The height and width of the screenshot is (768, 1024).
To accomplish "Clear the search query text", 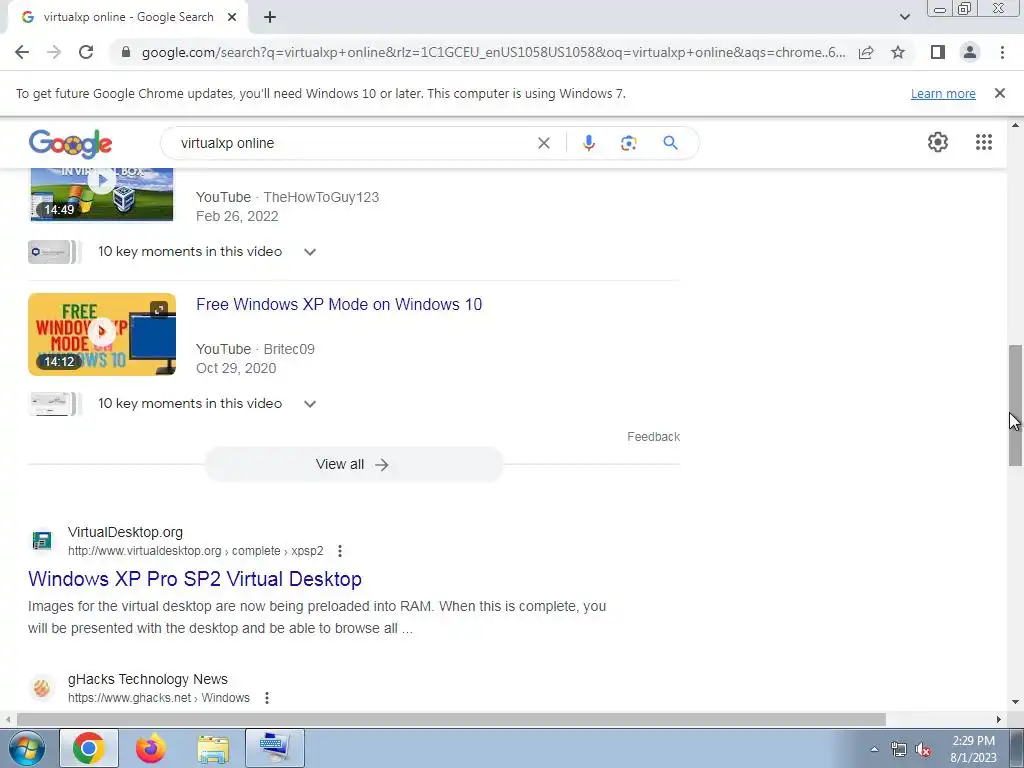I will click(543, 143).
